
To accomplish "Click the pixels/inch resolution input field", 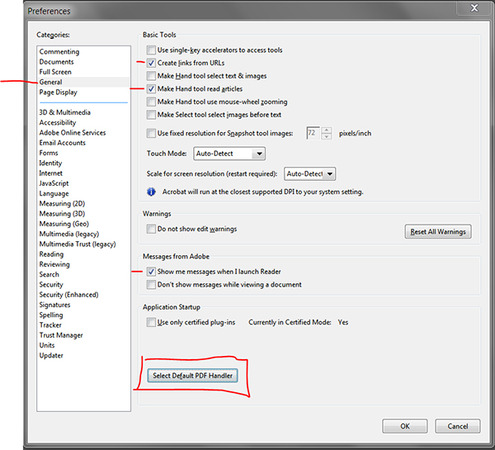I will [x=313, y=133].
